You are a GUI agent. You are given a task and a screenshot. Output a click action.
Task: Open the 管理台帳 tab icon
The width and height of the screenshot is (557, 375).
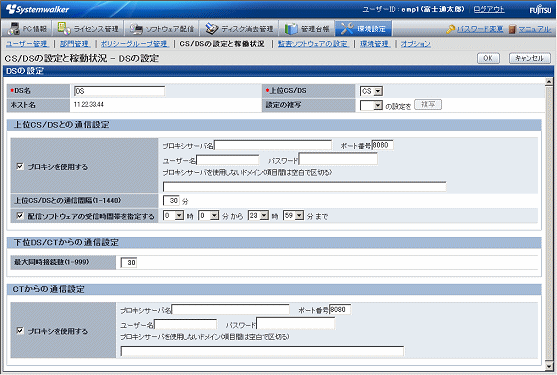coord(291,29)
